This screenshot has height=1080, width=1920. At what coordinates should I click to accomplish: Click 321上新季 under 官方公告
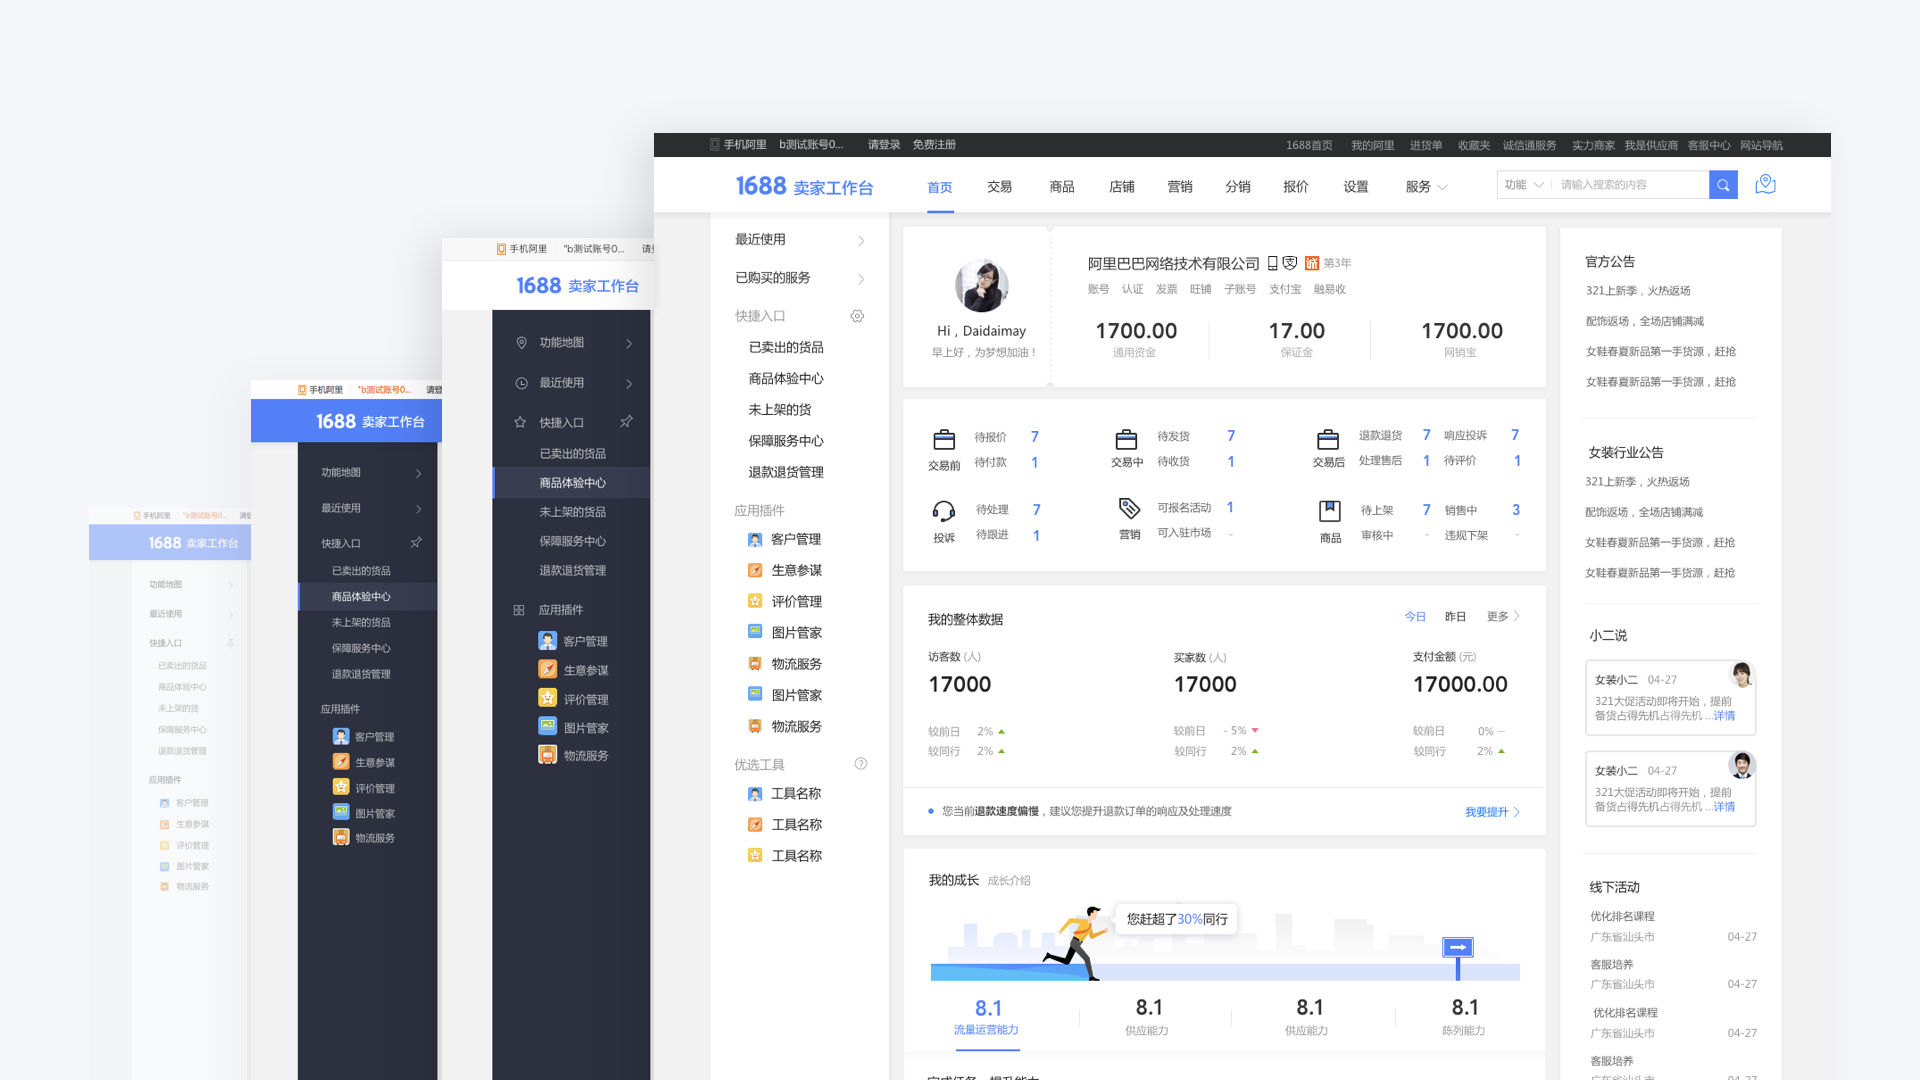click(1638, 291)
